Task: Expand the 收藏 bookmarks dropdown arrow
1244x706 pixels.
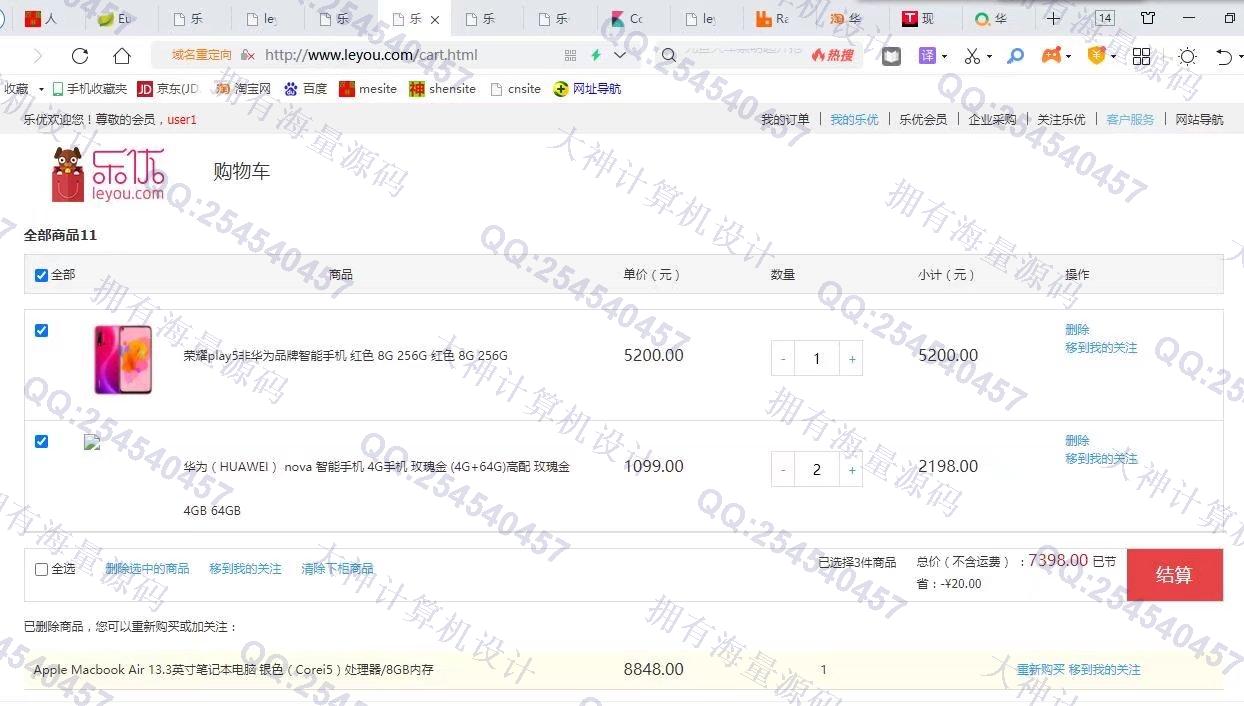Action: 41,89
